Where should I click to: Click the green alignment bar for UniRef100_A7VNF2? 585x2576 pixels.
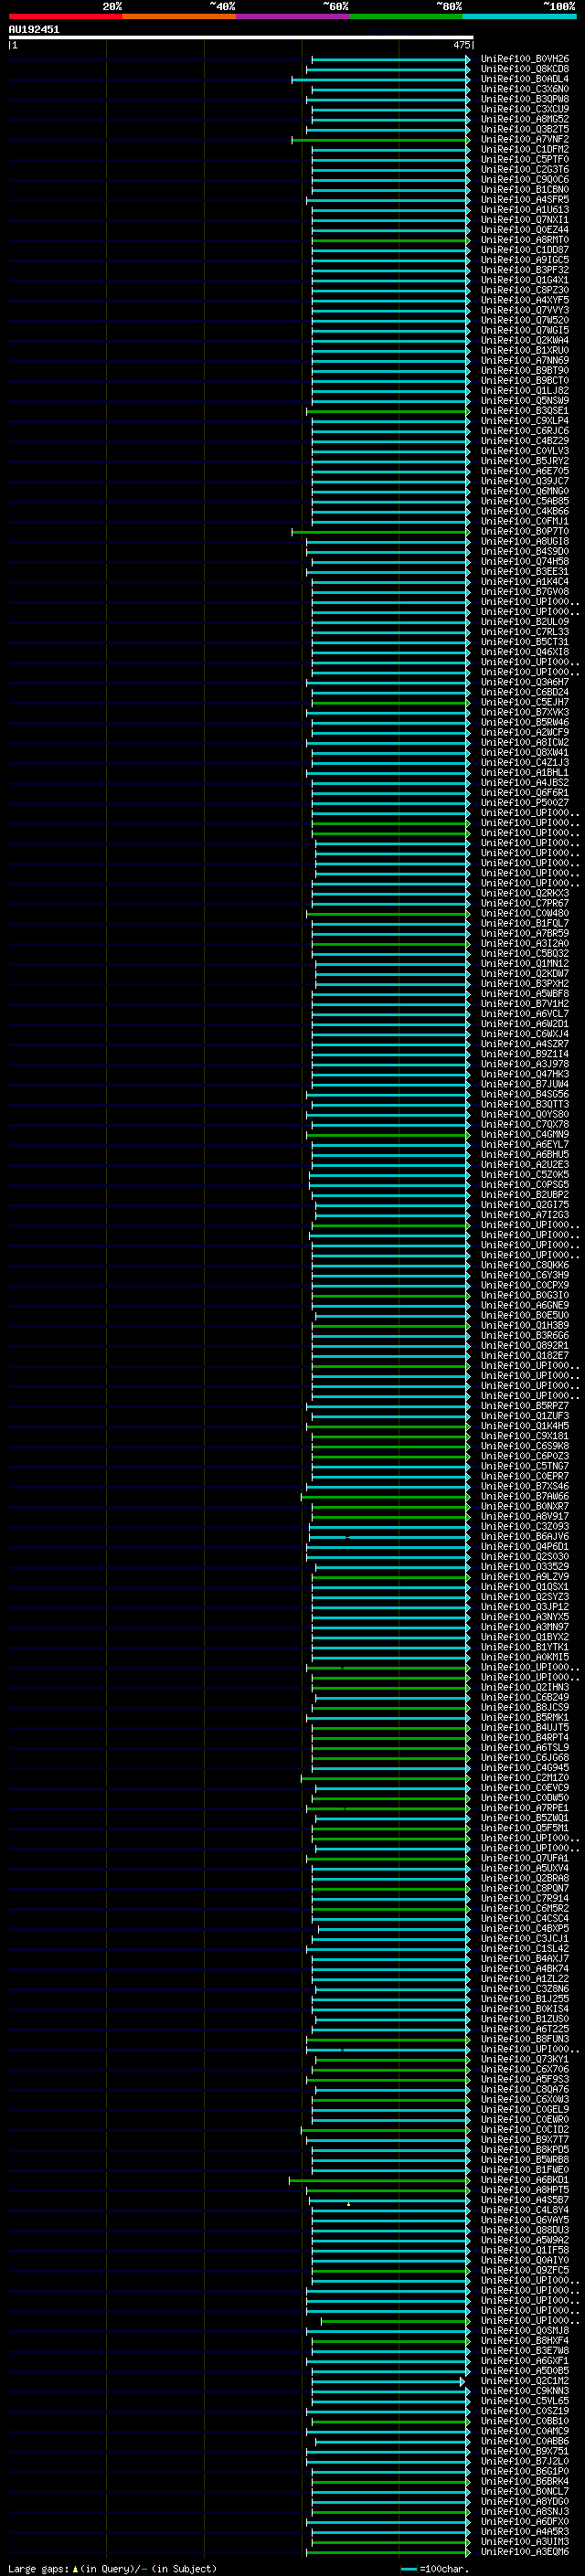click(381, 140)
